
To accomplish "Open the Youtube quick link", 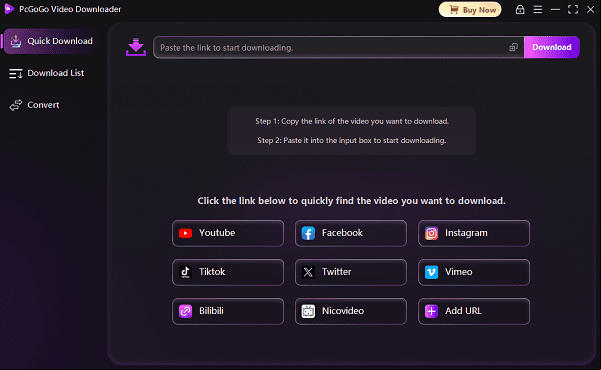I will tap(228, 233).
